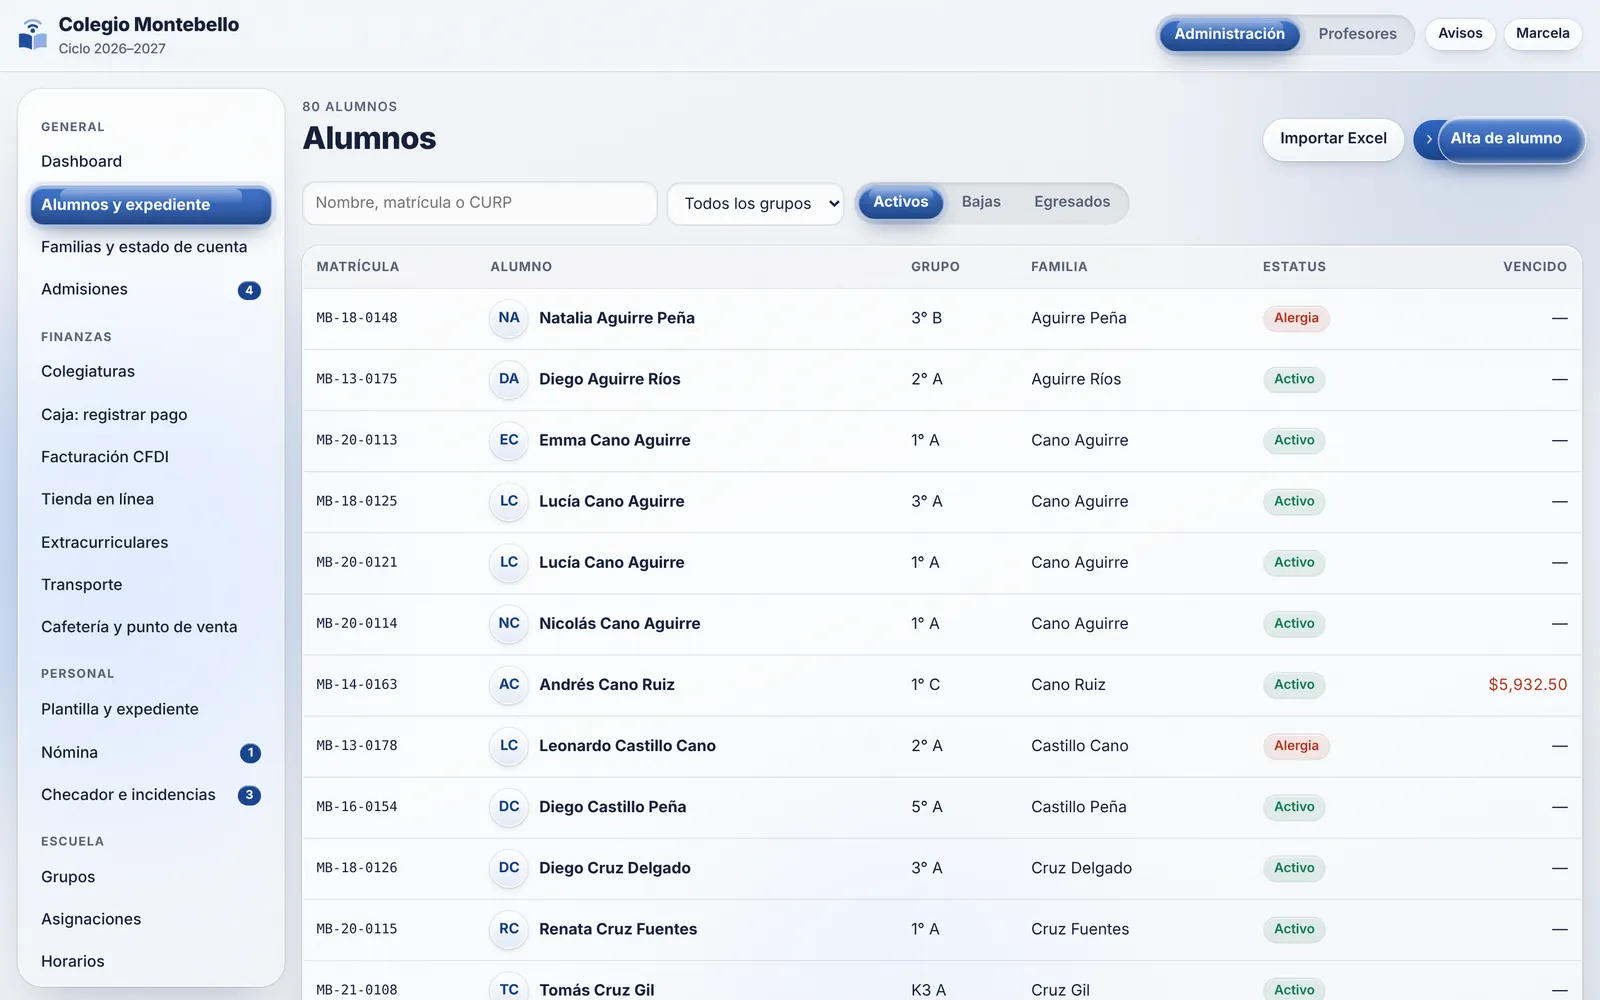This screenshot has height=1000, width=1600.
Task: Click the AC avatar for Andrés Cano Ruiz
Action: (509, 684)
